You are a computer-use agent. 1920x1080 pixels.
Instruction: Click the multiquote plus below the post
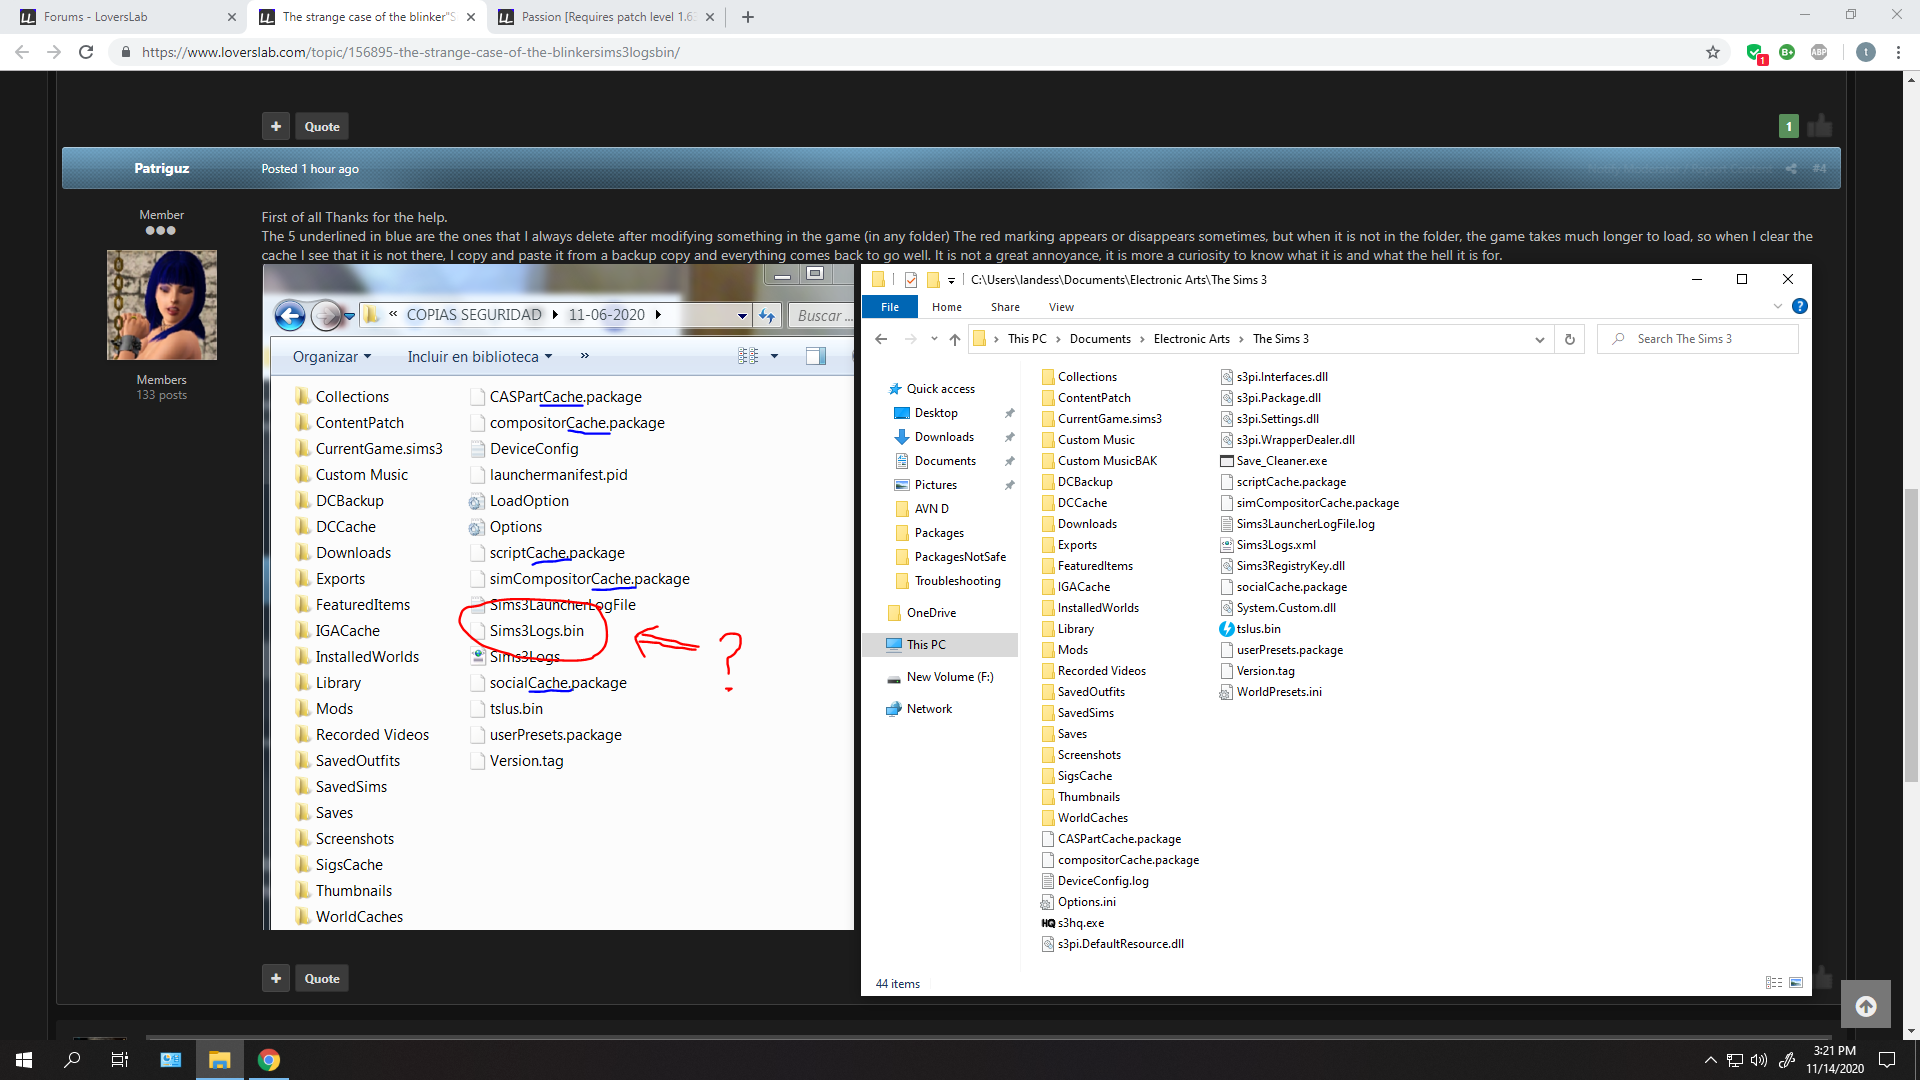276,979
